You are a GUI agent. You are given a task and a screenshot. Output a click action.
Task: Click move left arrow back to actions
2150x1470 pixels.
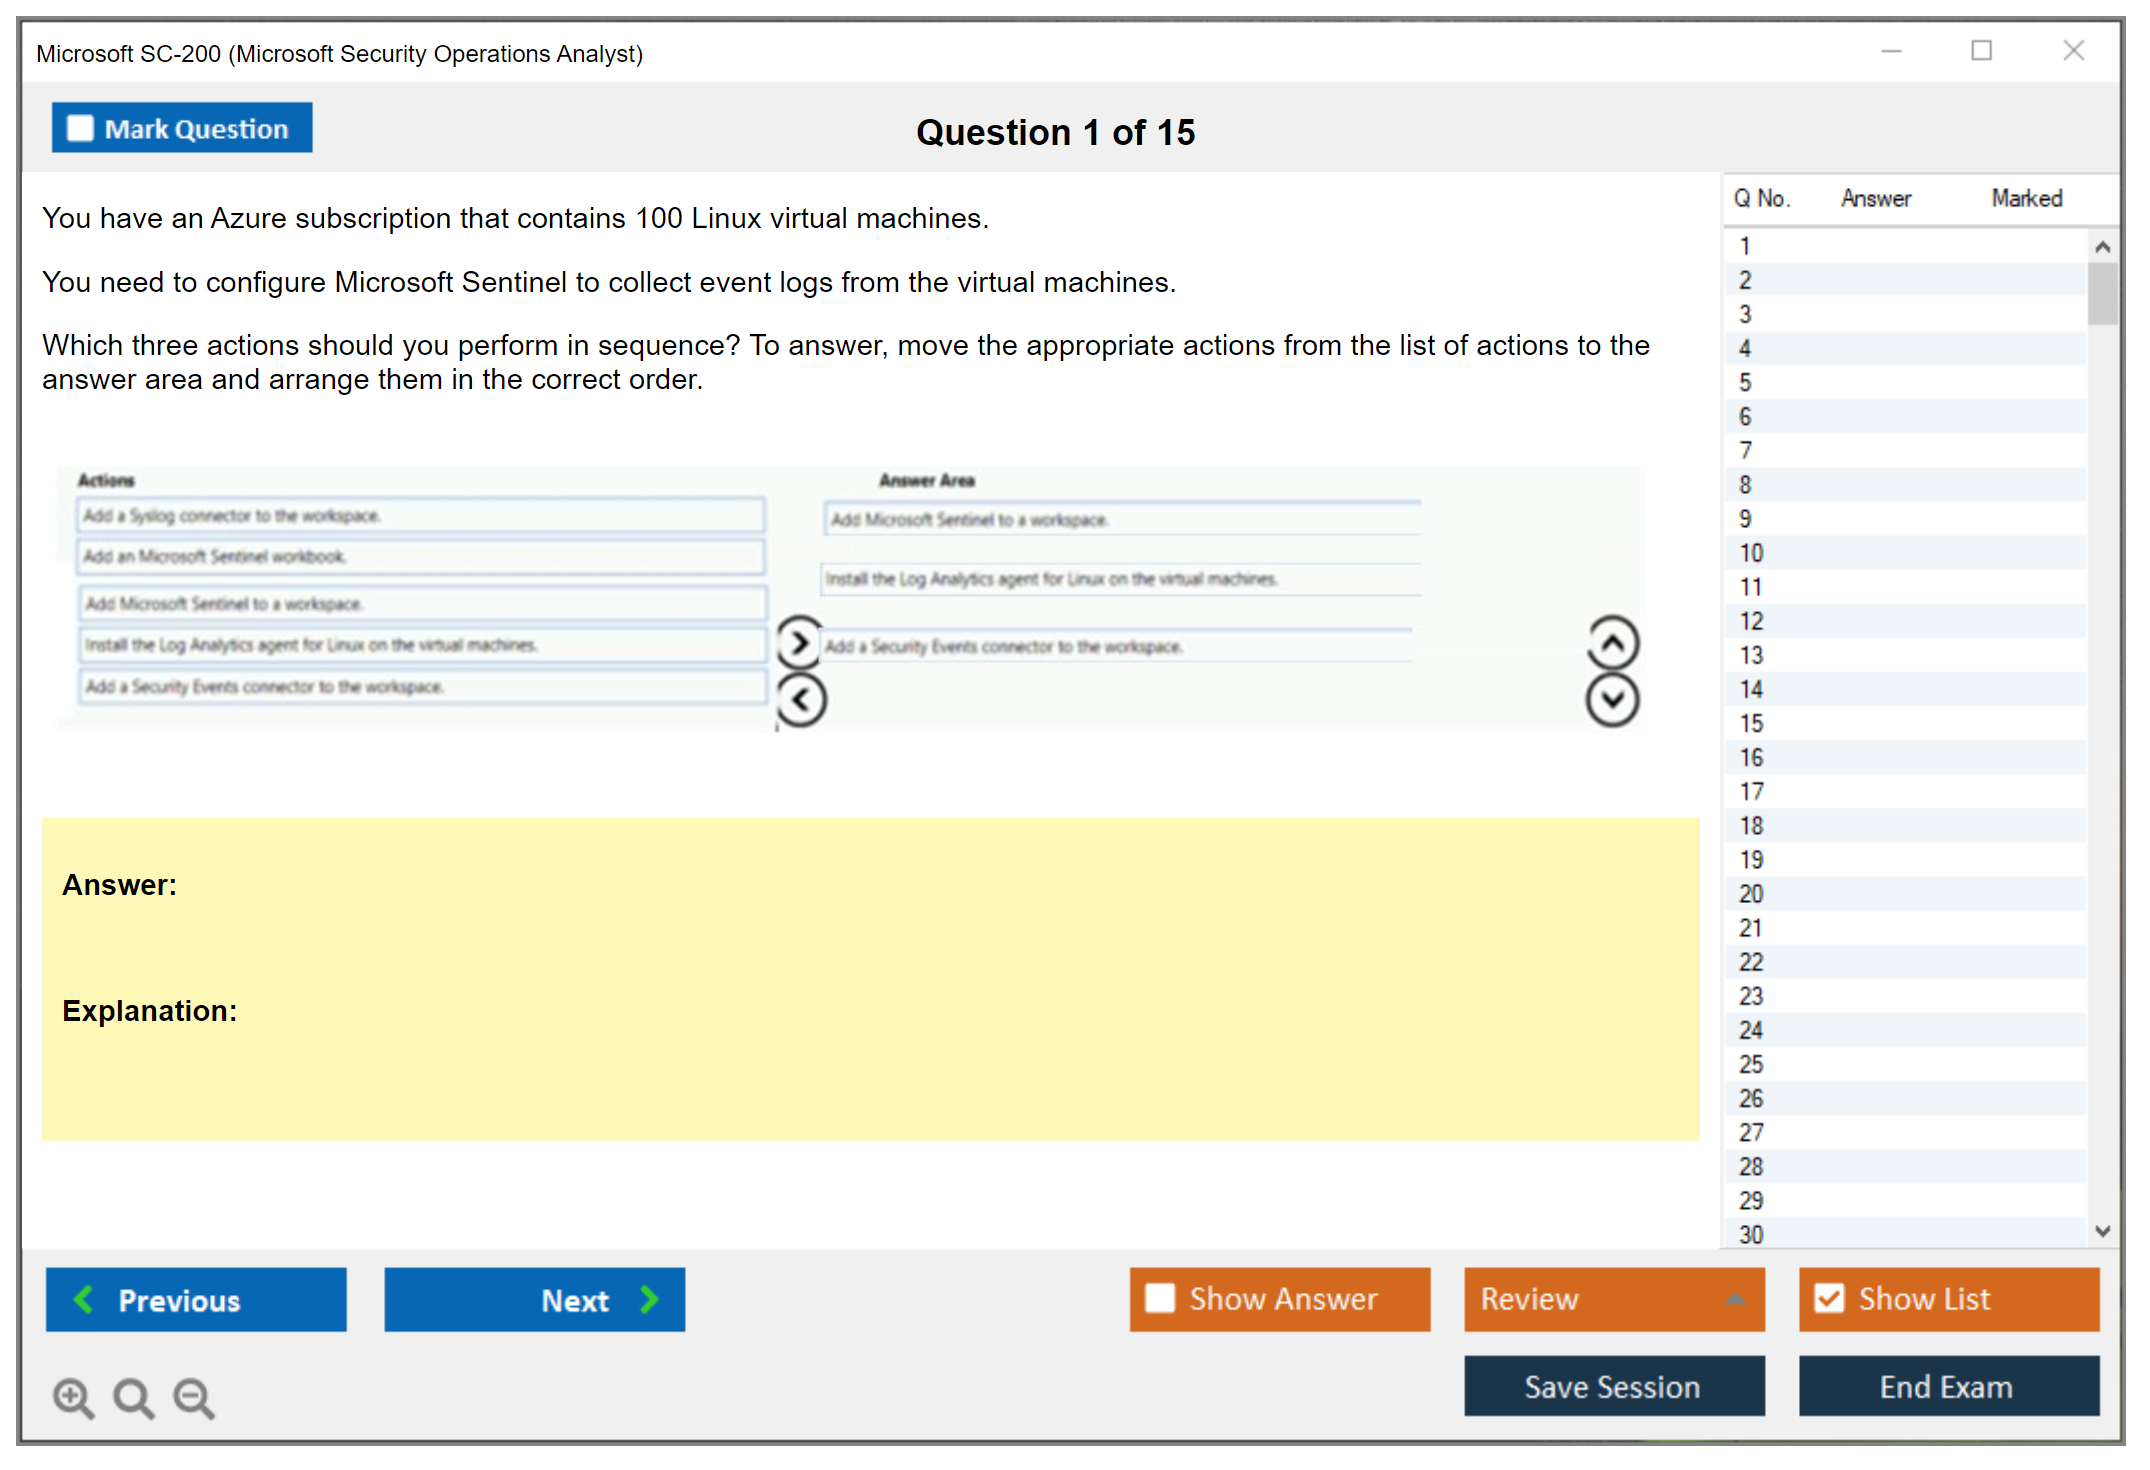coord(801,700)
